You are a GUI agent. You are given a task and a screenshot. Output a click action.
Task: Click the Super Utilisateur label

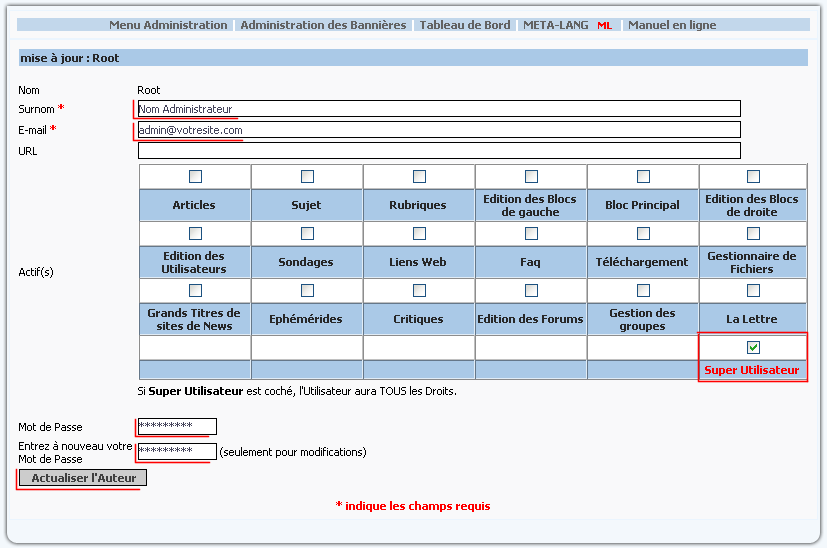coord(752,370)
